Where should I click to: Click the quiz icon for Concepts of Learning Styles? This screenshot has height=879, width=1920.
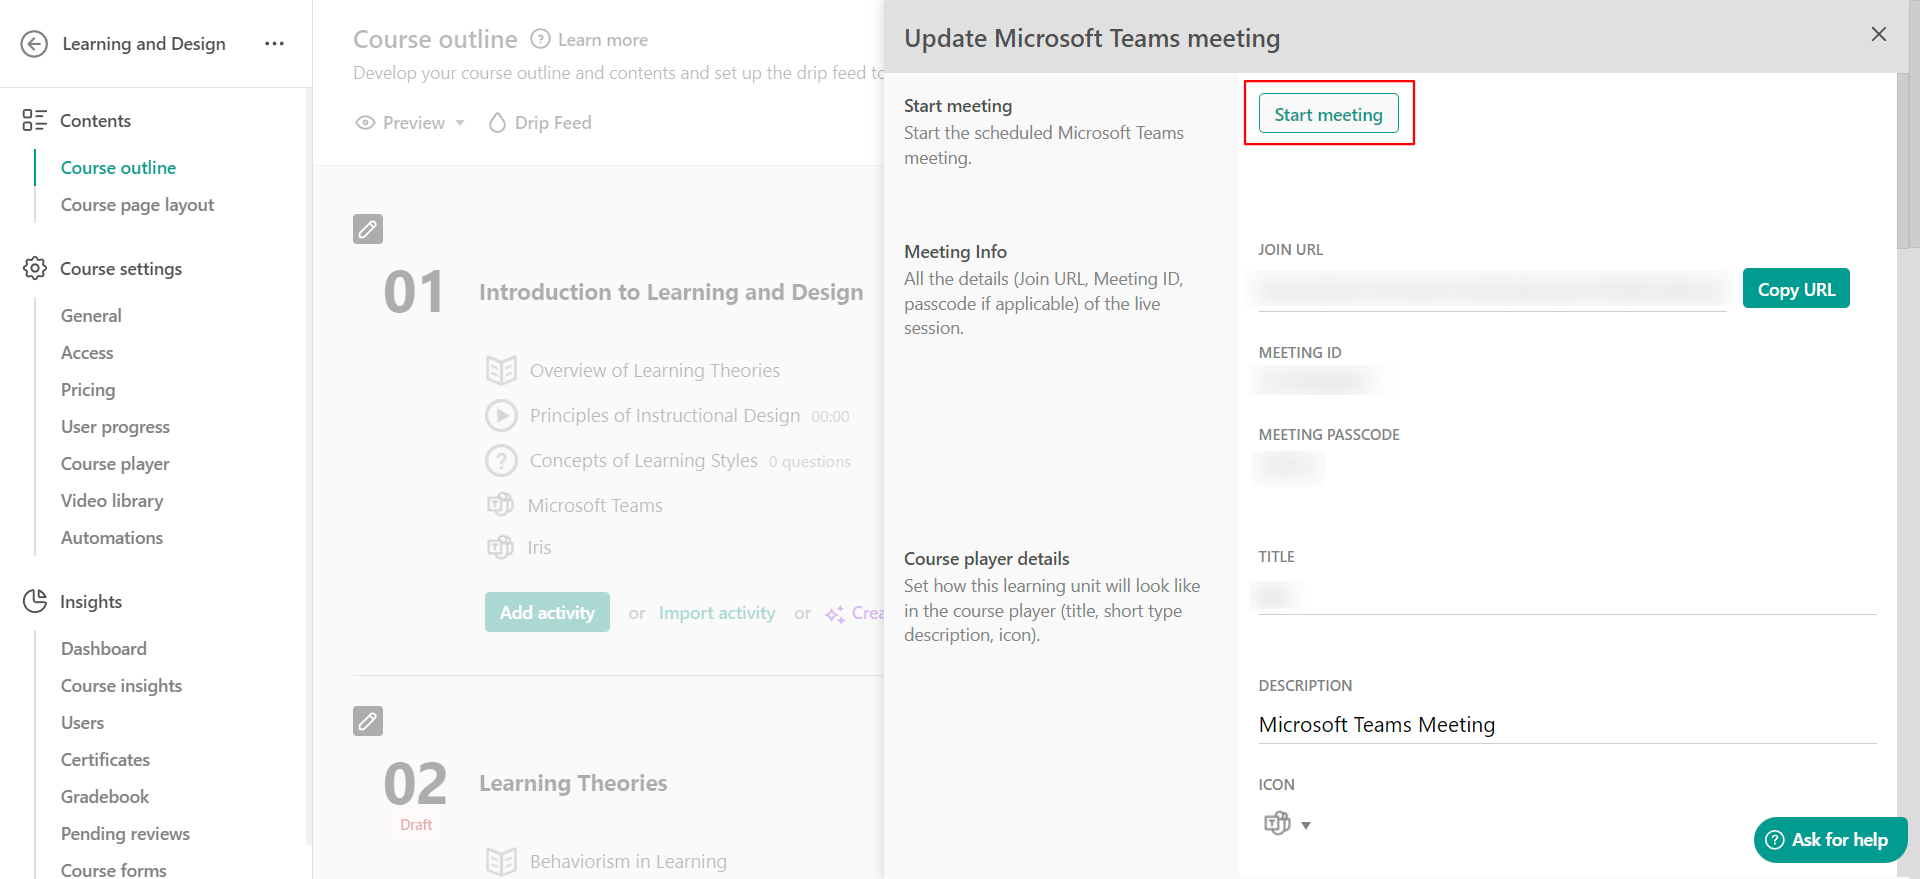[x=501, y=461]
